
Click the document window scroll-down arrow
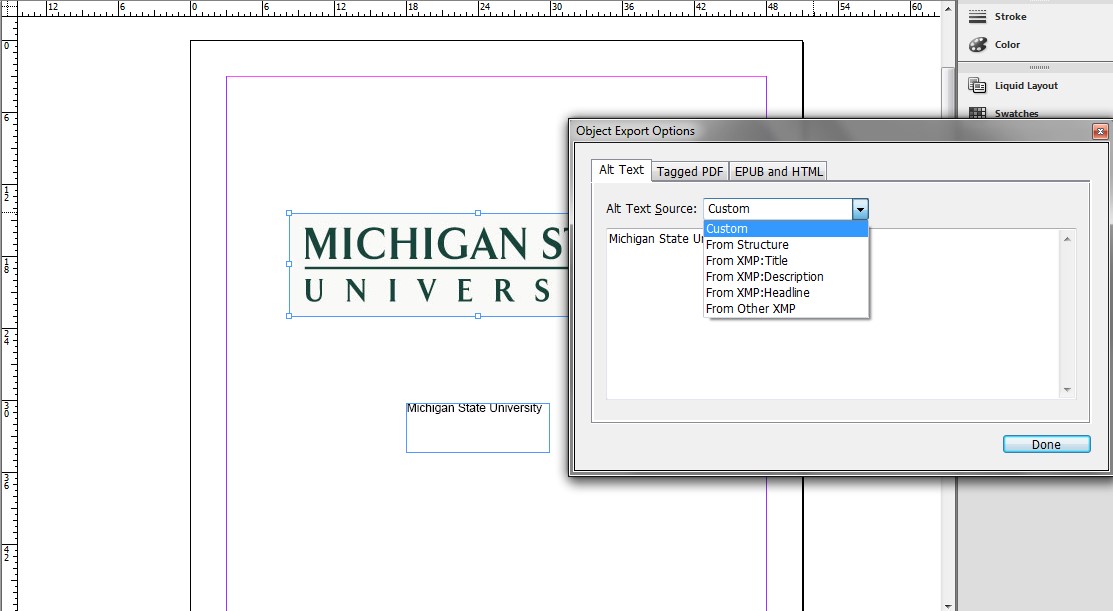pos(948,605)
